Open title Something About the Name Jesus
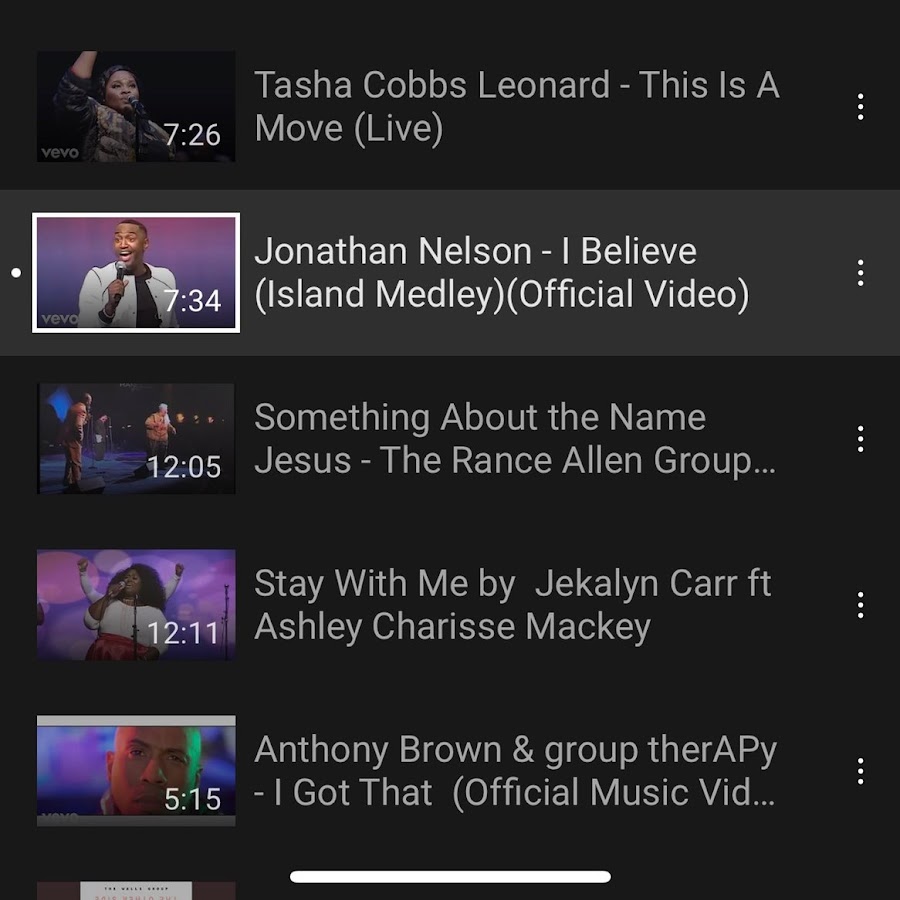900x900 pixels. (x=515, y=439)
